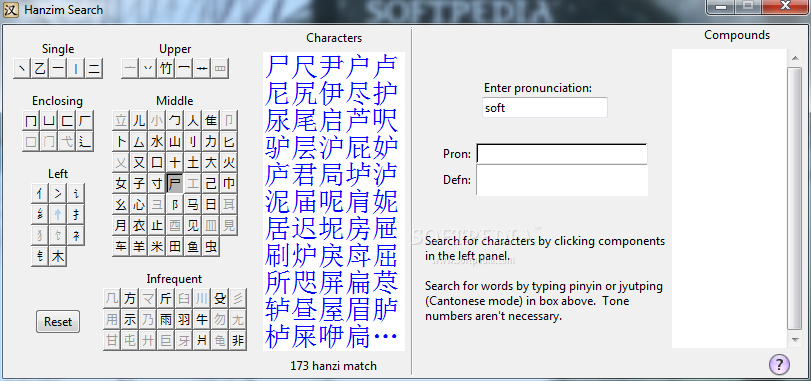Image resolution: width=811 pixels, height=381 pixels.
Task: Click the Compounds scrollbar down arrow
Action: (795, 339)
